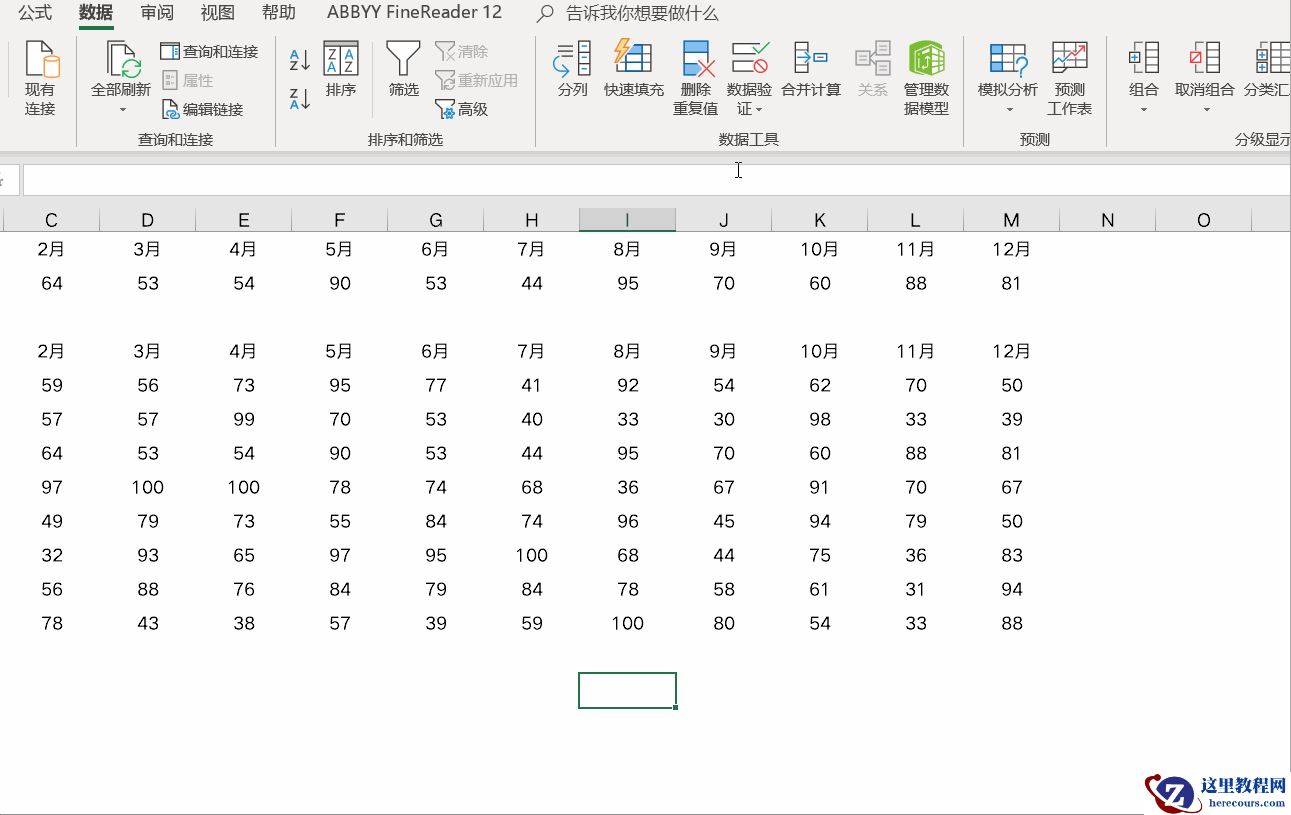Click the 快速填充 Flash Fill icon
This screenshot has width=1291, height=815.
(633, 60)
